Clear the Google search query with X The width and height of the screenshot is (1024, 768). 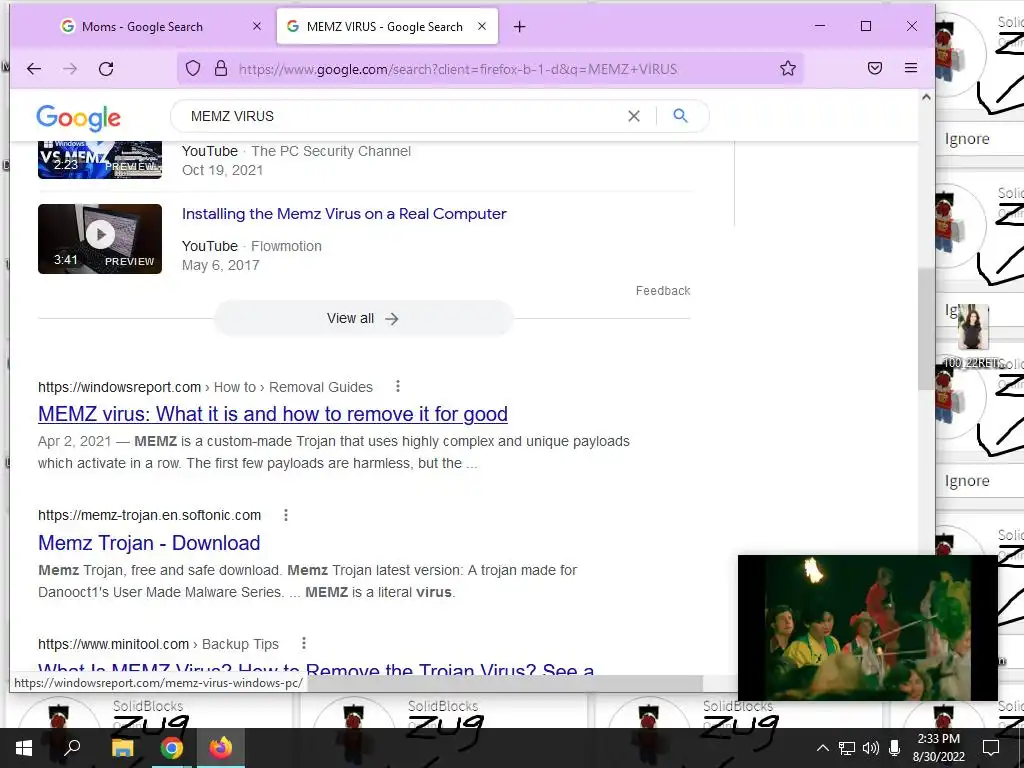pos(633,116)
